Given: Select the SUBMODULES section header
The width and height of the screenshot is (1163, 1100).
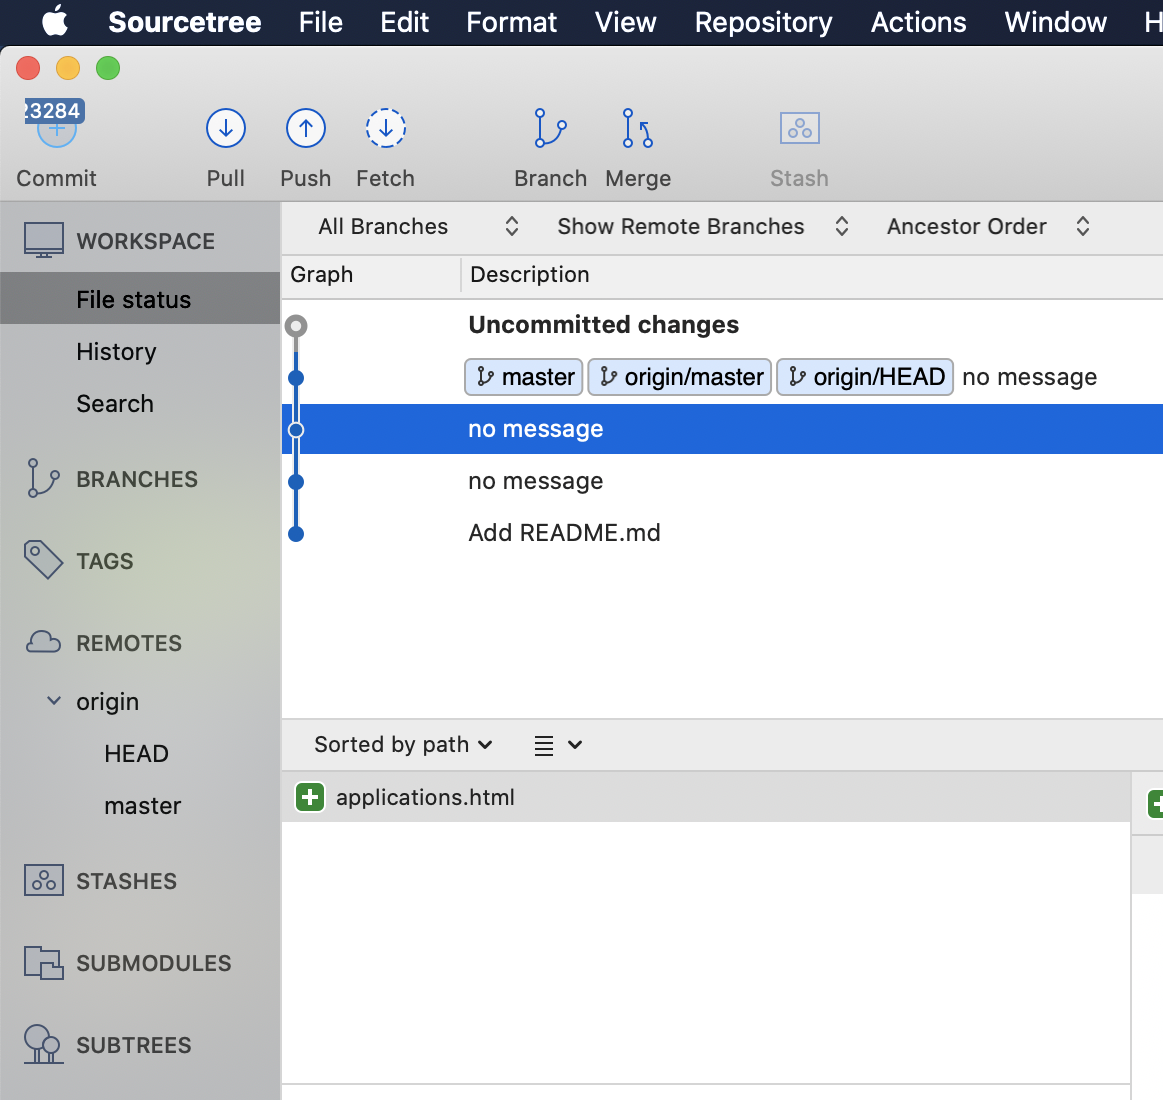Looking at the screenshot, I should click(x=154, y=963).
